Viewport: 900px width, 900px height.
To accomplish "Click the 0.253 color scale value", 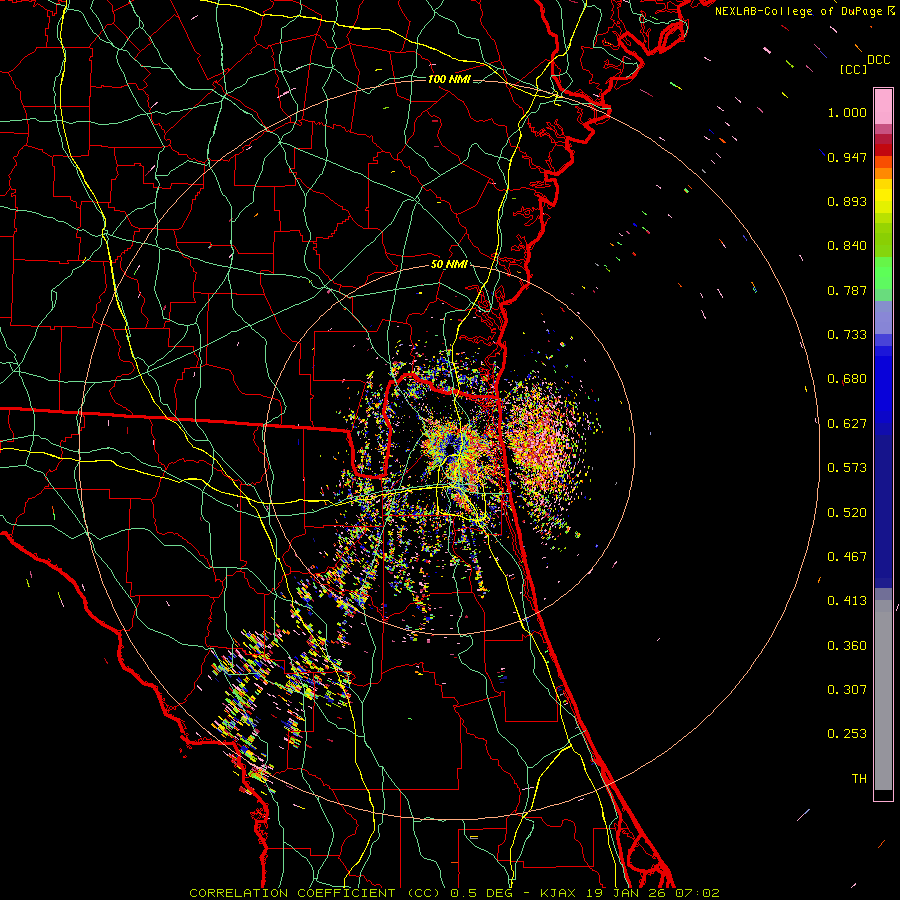I will (x=847, y=734).
